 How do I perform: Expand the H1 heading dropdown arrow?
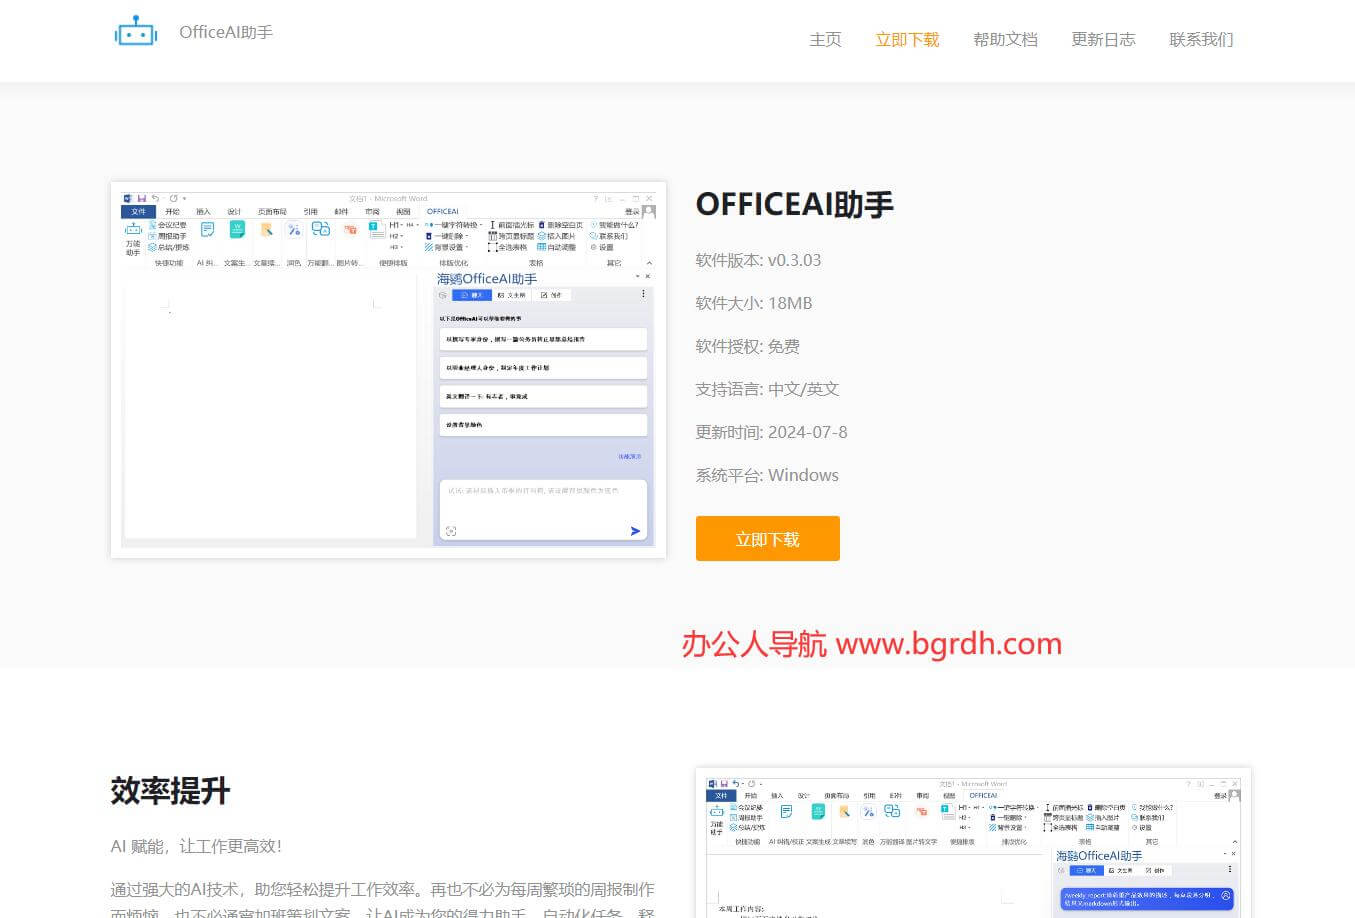point(403,227)
